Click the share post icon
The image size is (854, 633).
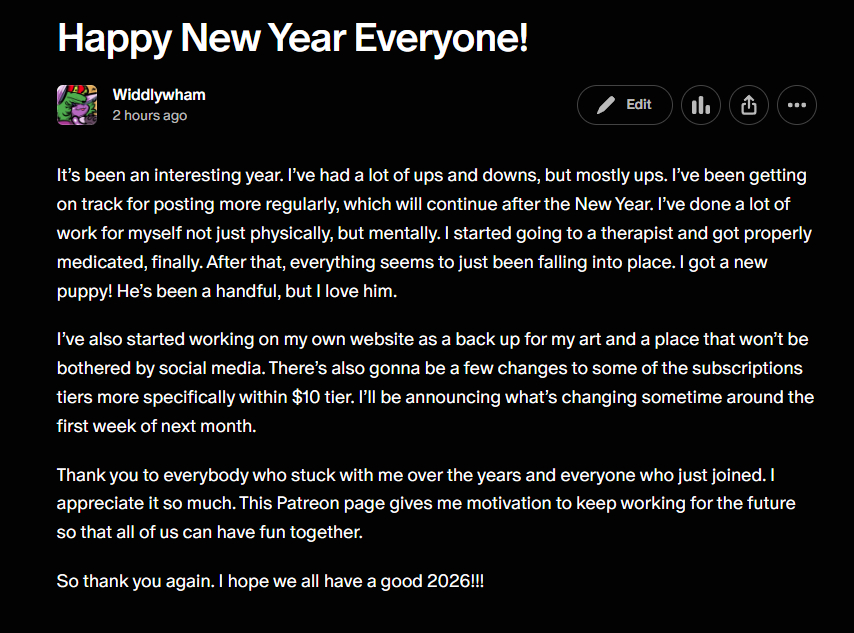[749, 105]
